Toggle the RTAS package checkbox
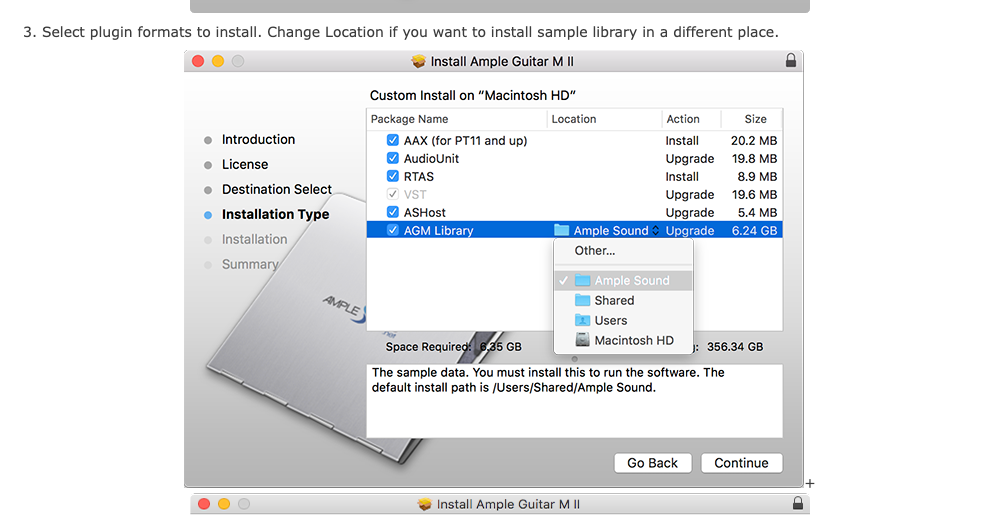1000x520 pixels. tap(393, 176)
